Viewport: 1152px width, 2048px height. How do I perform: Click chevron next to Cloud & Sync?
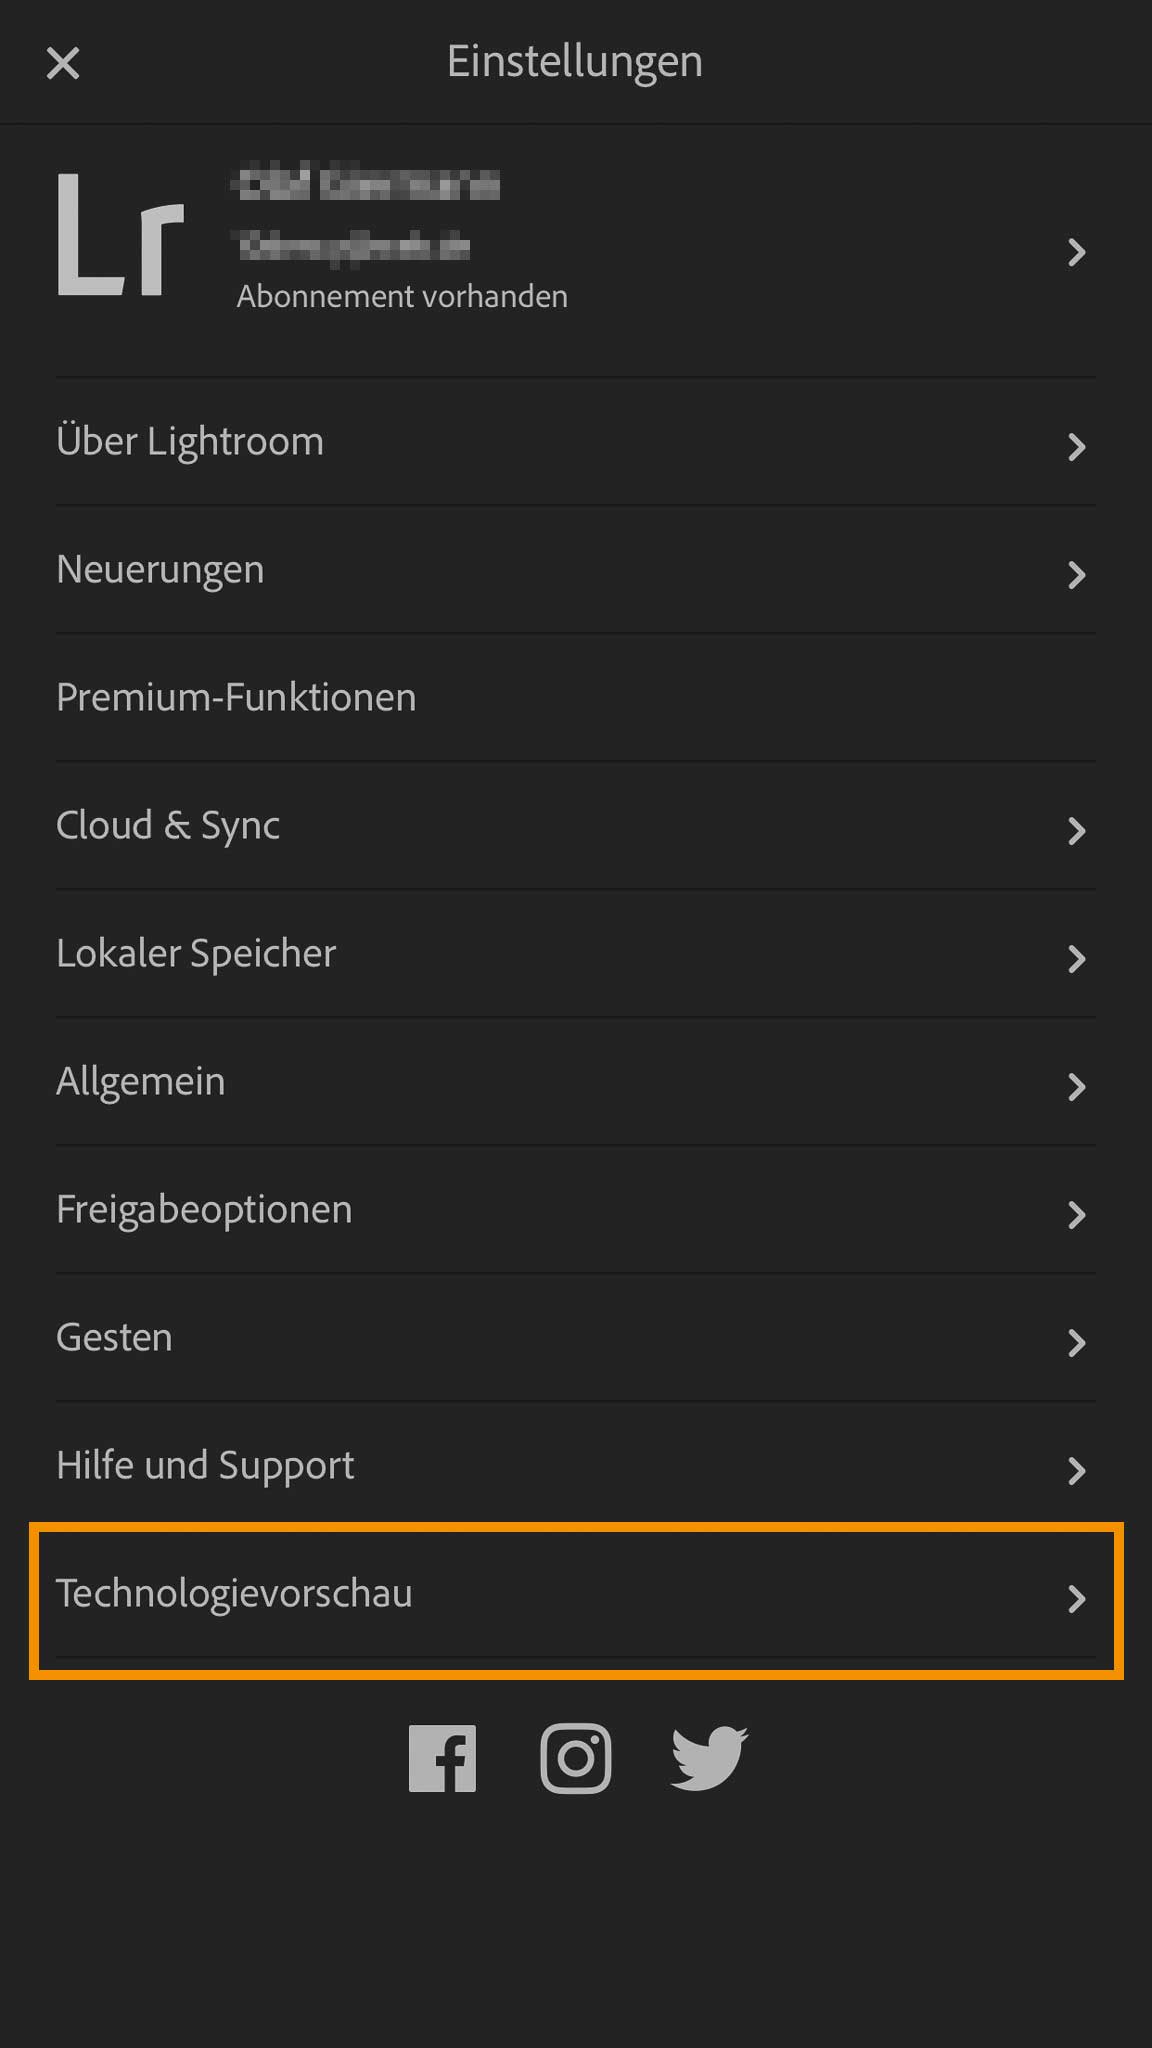pyautogui.click(x=1076, y=831)
